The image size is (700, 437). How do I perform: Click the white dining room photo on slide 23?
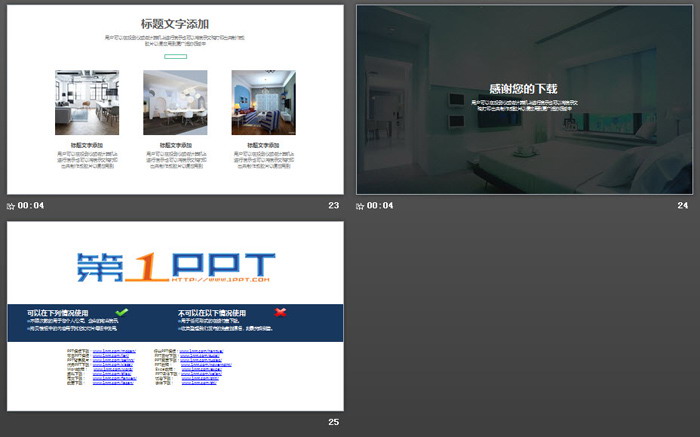tap(175, 102)
